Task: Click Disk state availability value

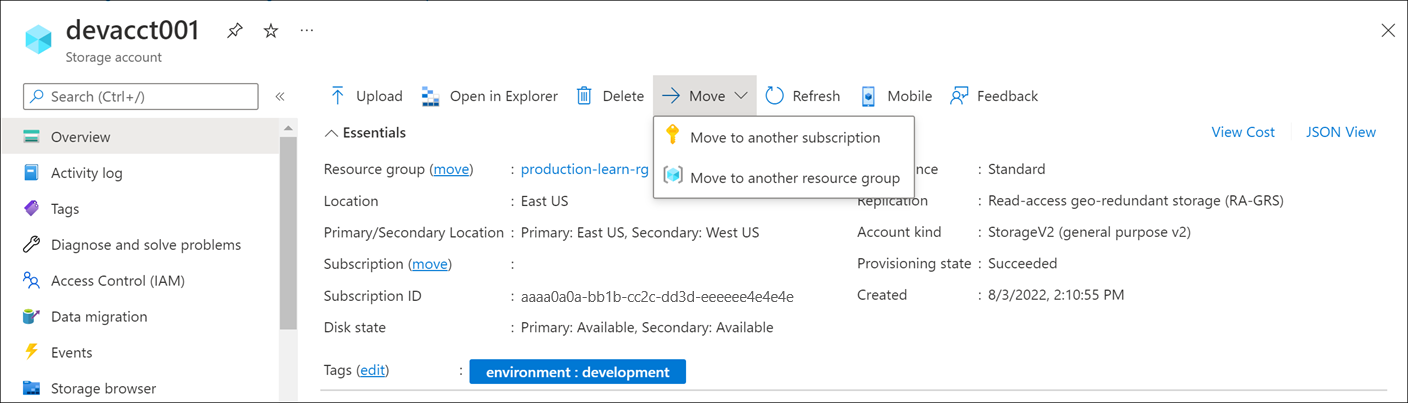Action: click(x=647, y=327)
